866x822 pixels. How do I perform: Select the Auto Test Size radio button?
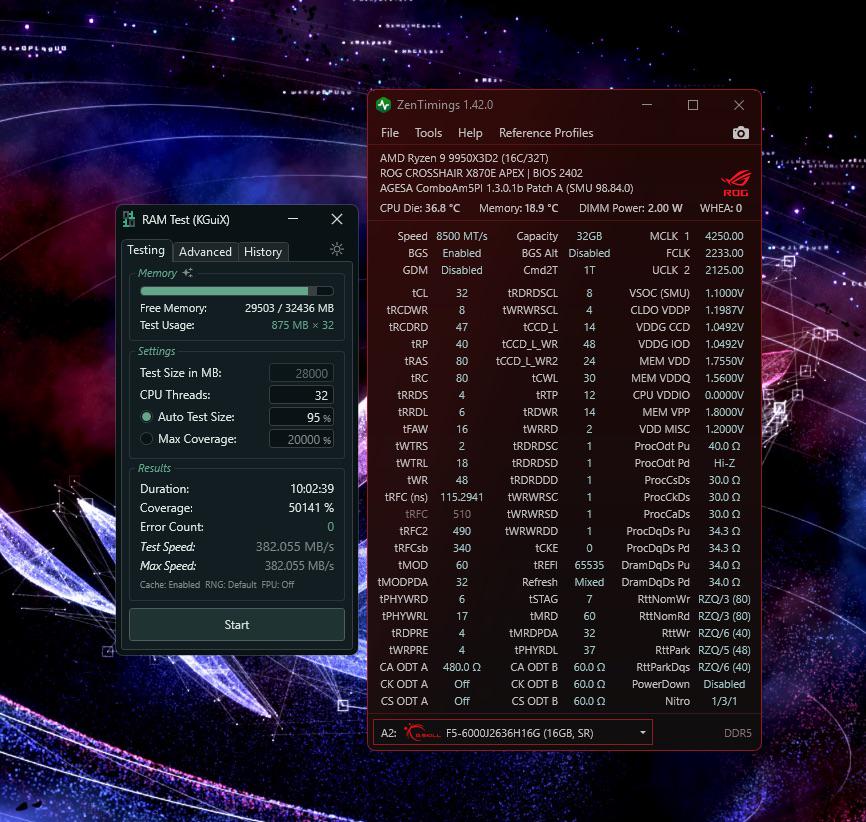pos(146,417)
